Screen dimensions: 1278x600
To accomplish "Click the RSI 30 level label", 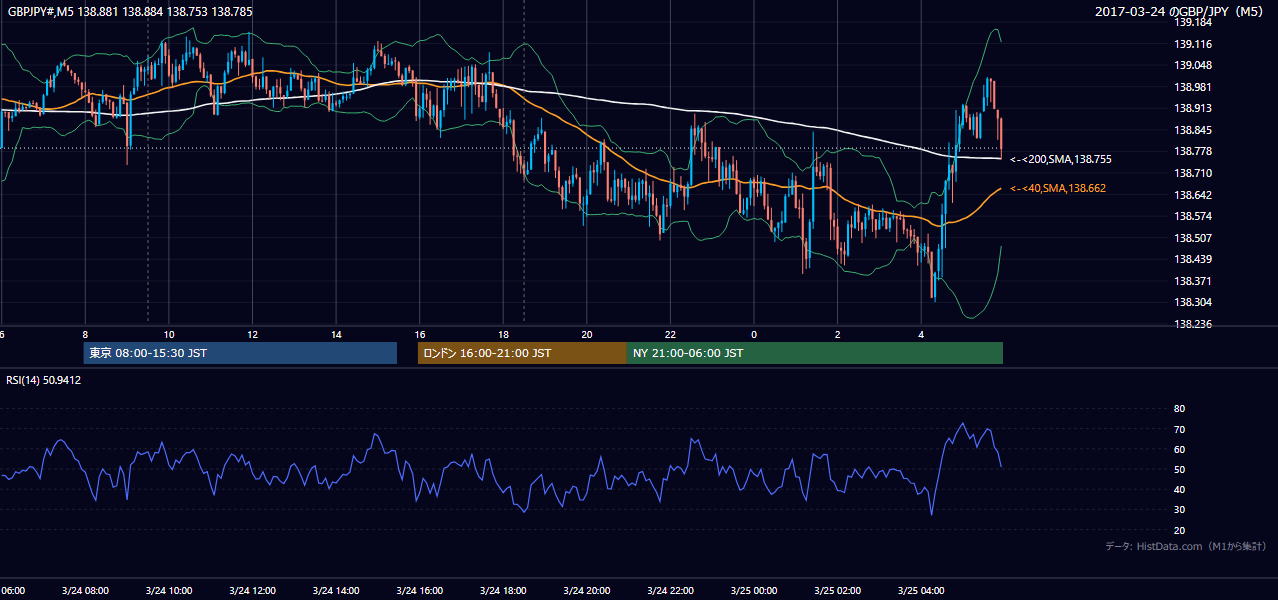I will [1179, 509].
